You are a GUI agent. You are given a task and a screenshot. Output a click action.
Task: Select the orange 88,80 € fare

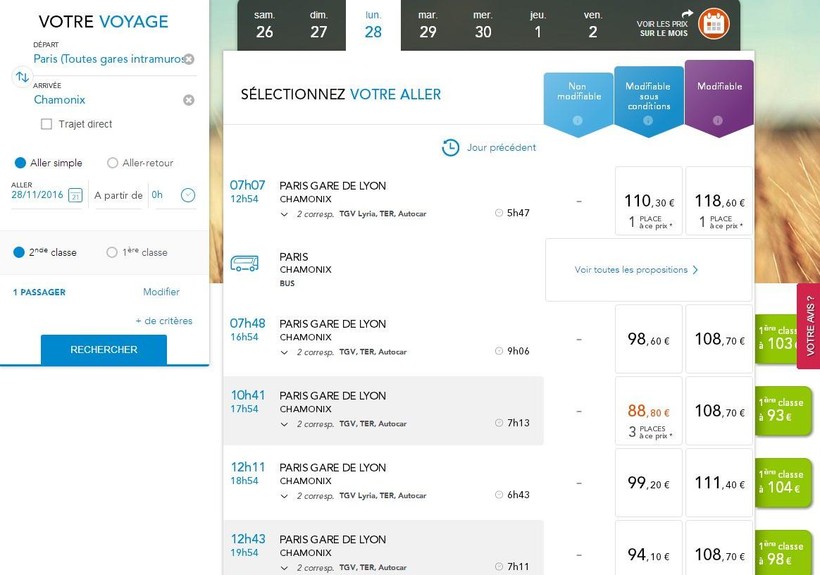(x=649, y=411)
